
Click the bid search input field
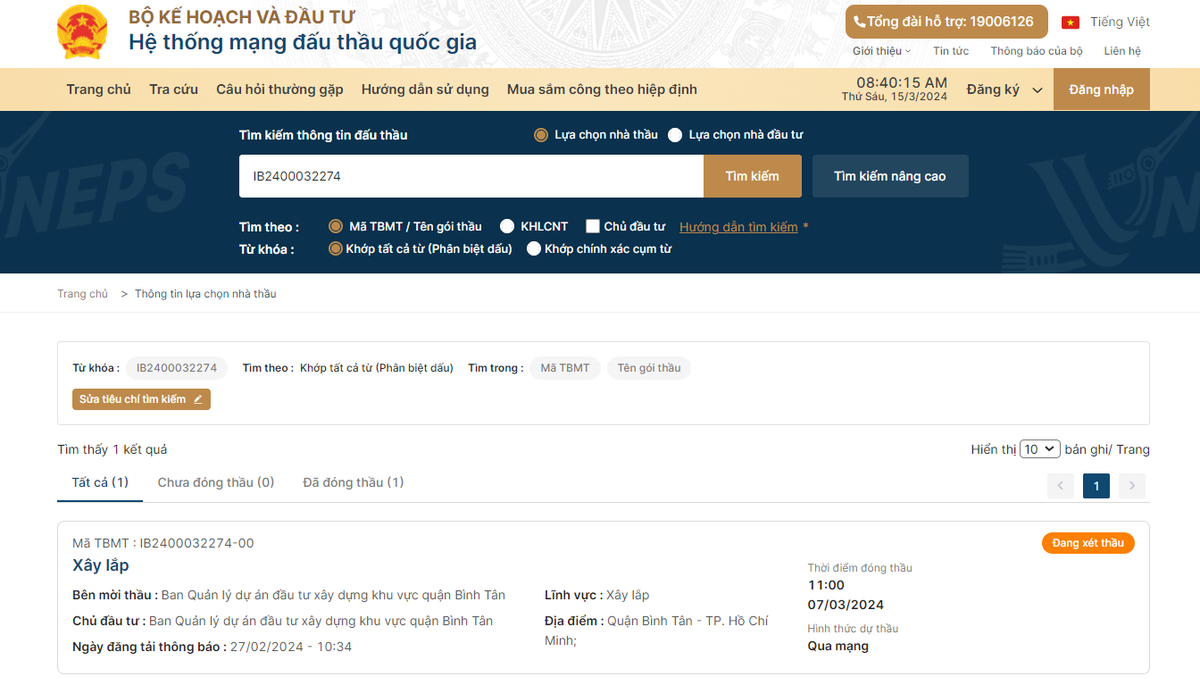click(x=471, y=176)
